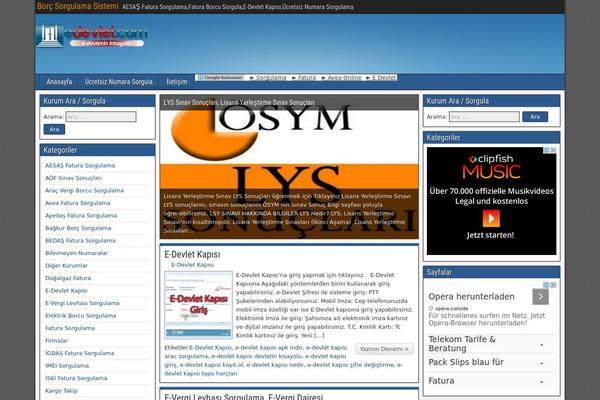Close the Opera herunterladen advertisement
600x400 pixels.
(553, 285)
